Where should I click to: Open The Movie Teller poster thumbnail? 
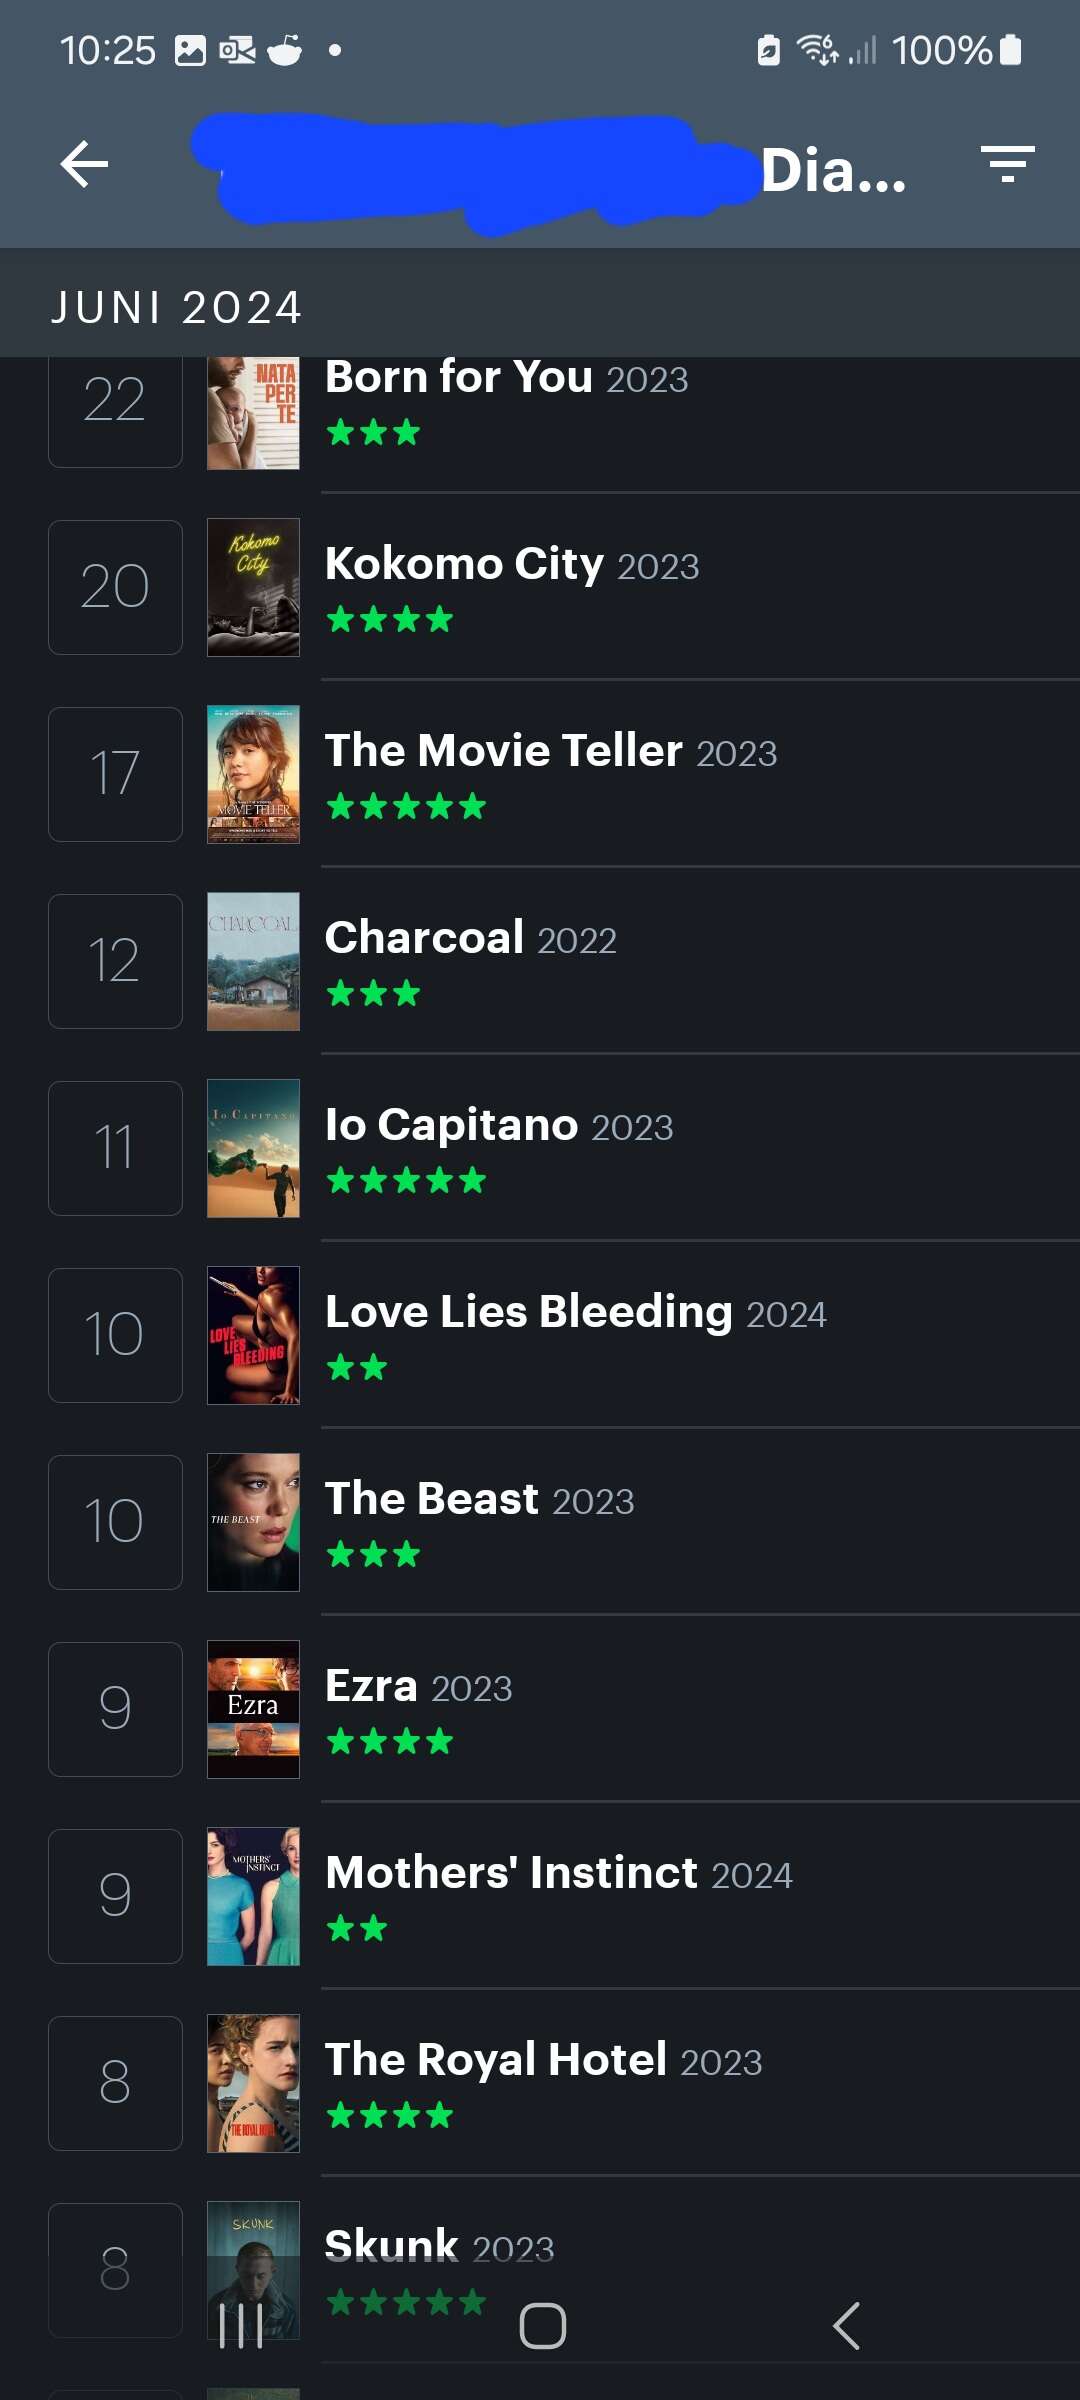253,774
